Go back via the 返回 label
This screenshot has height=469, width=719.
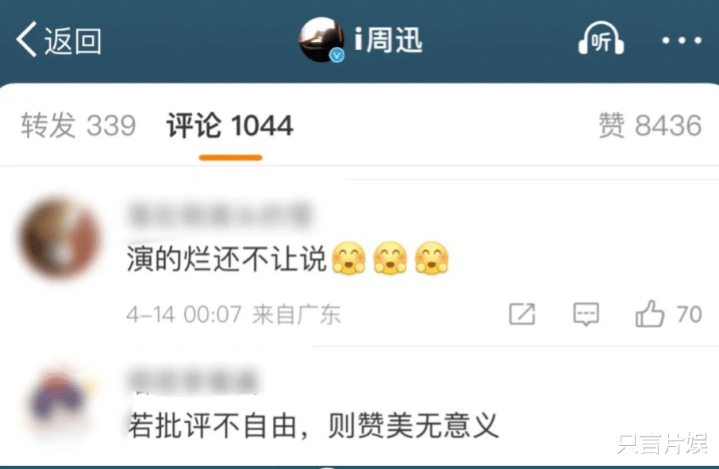point(73,41)
